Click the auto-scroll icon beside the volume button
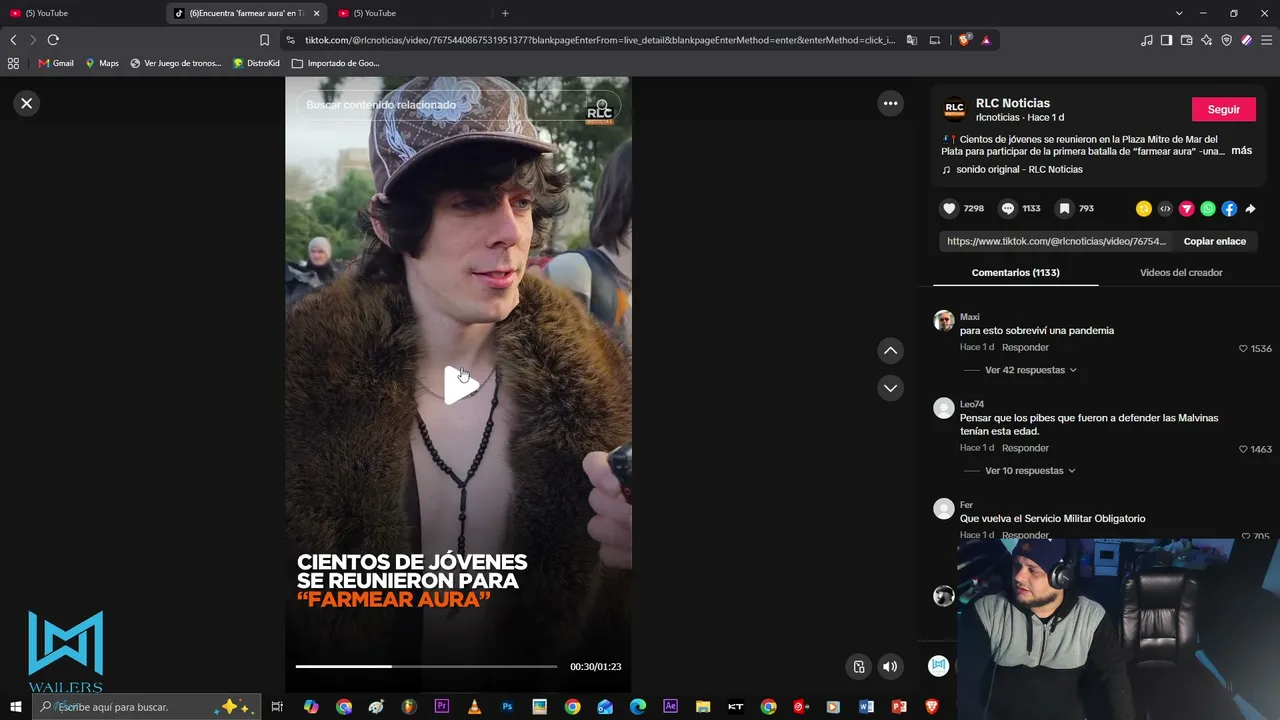 [x=858, y=667]
